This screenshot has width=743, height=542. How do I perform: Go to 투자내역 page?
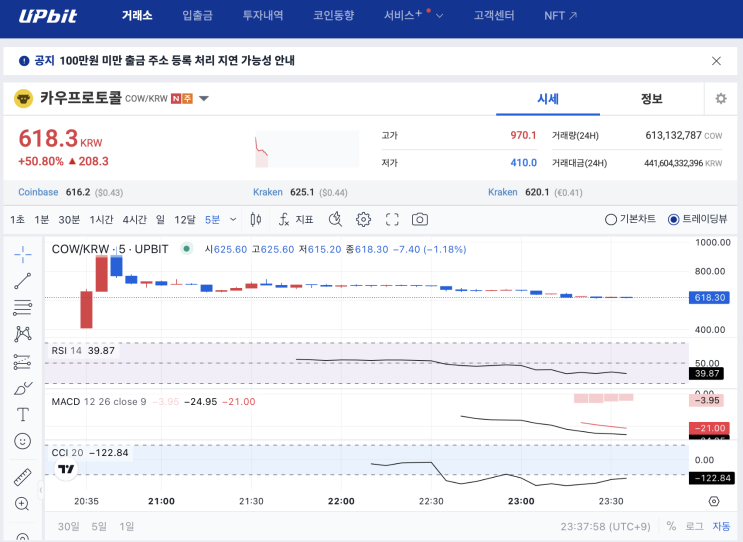(263, 16)
